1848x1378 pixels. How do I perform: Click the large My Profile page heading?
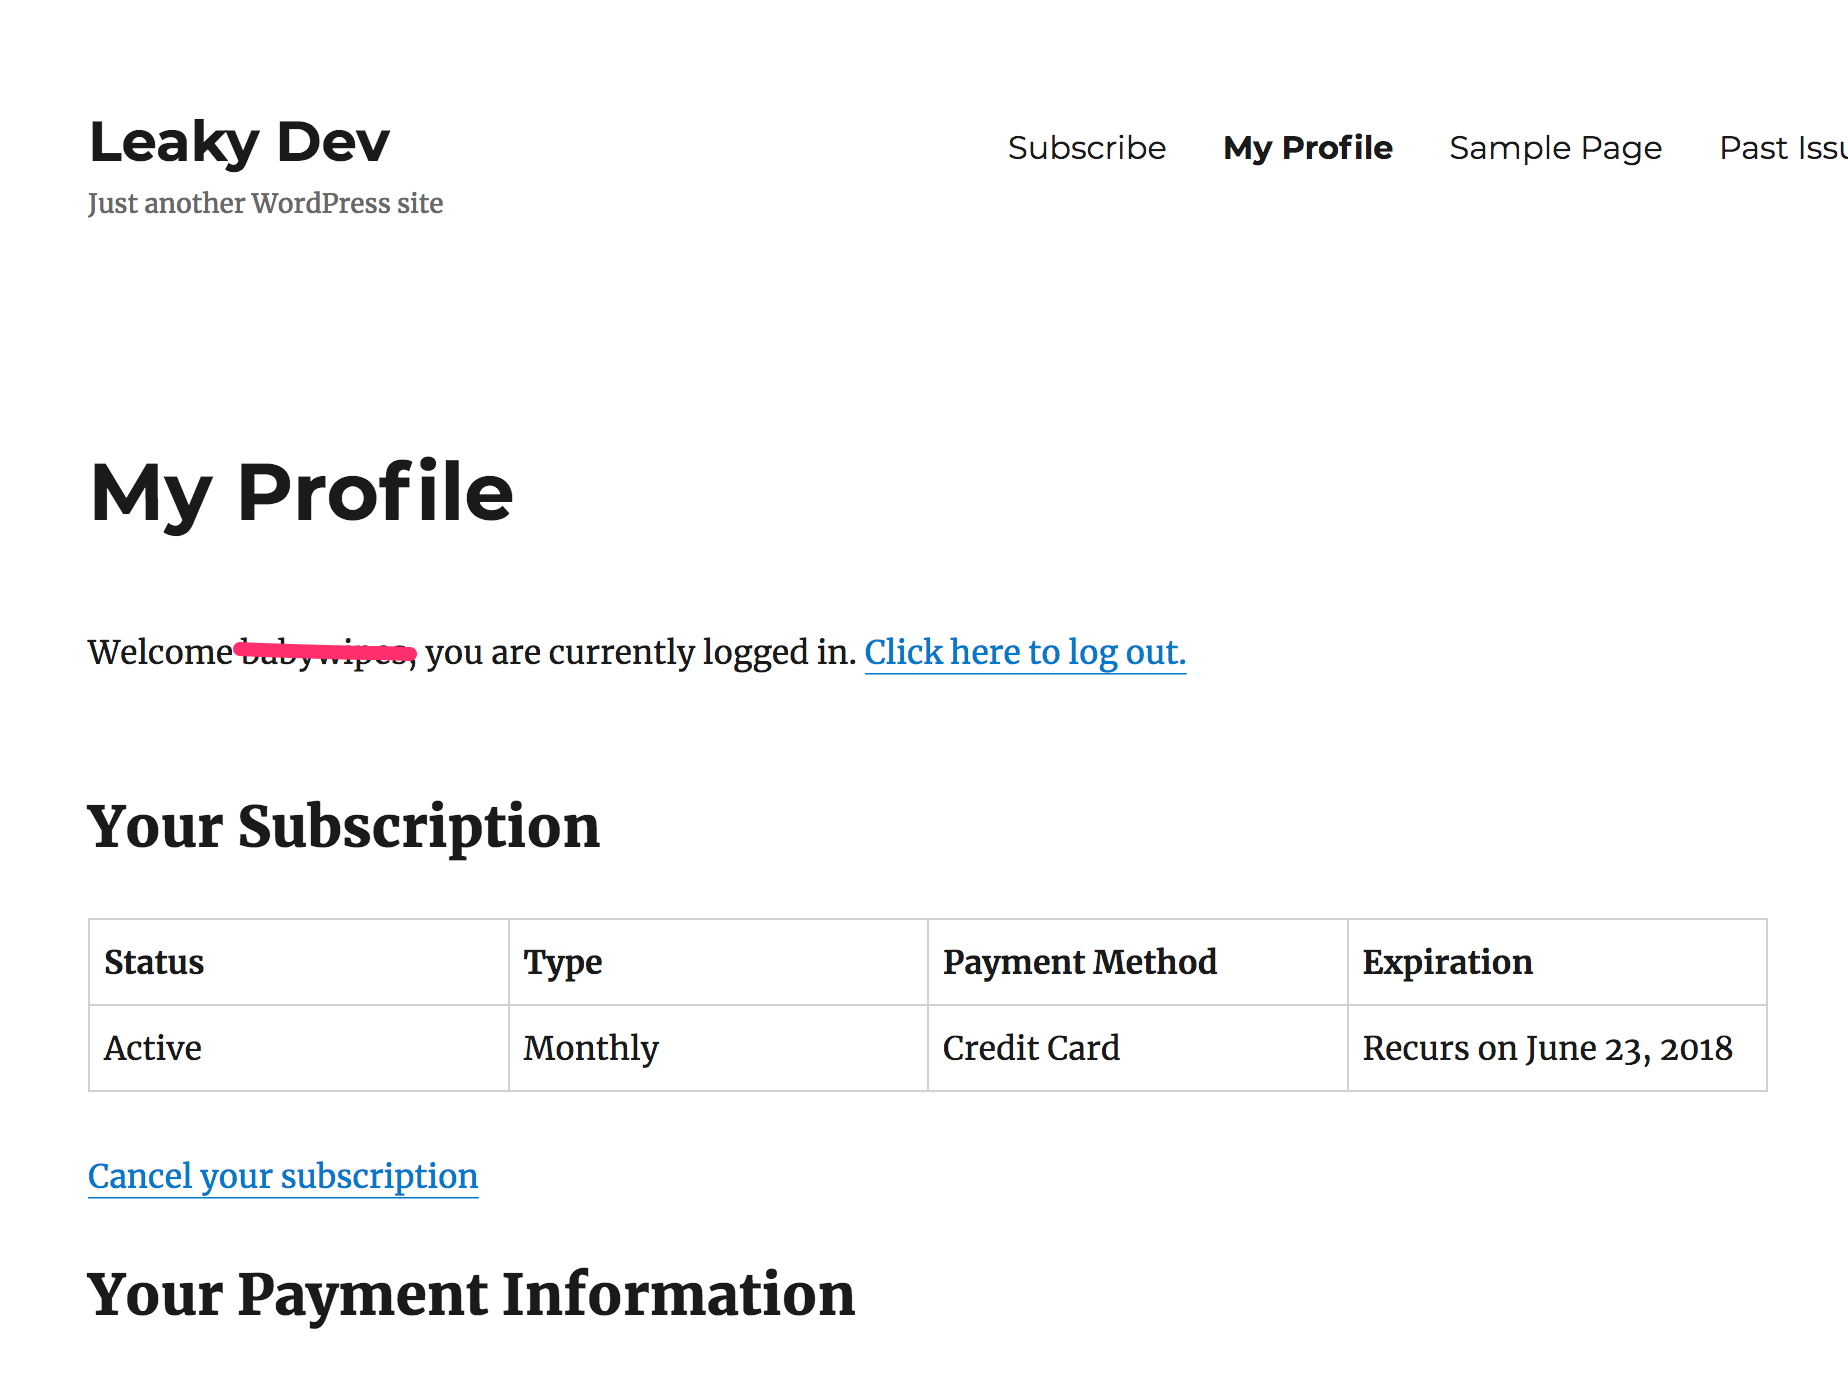coord(301,492)
